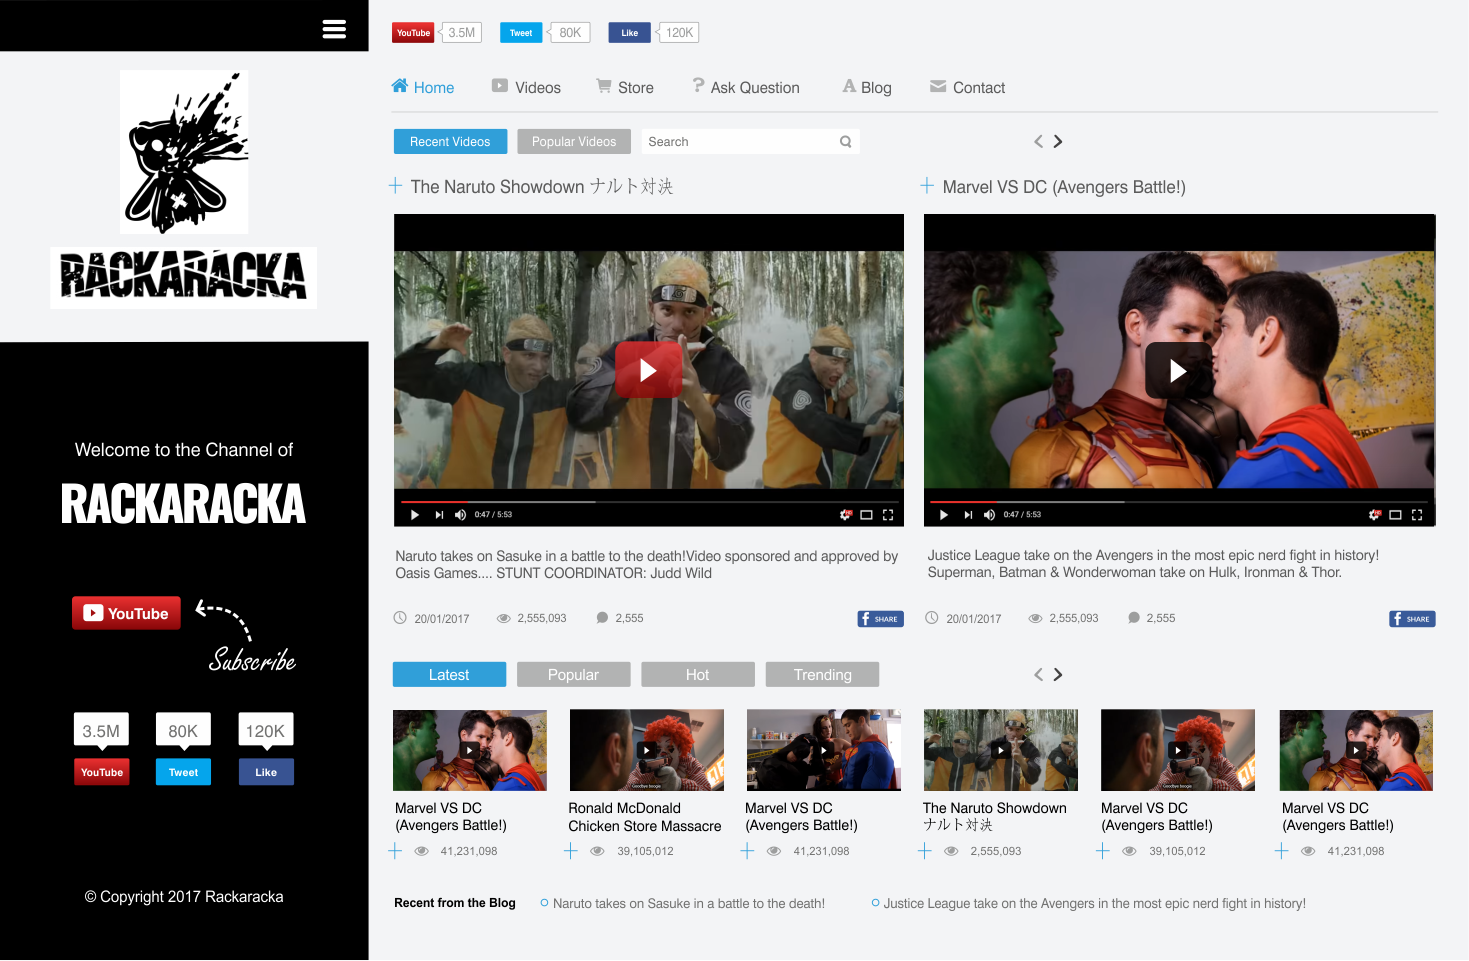Show previous featured videos with top left chevron
The height and width of the screenshot is (961, 1469).
(1038, 141)
